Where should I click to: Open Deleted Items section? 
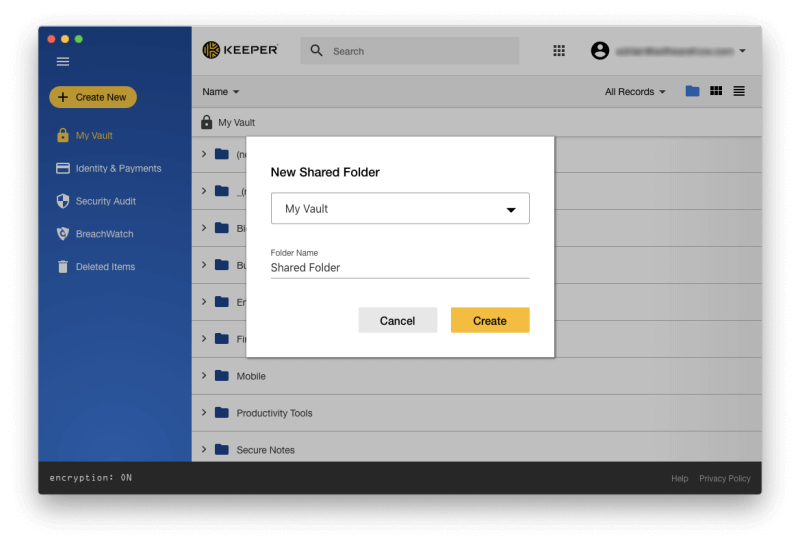(x=105, y=267)
